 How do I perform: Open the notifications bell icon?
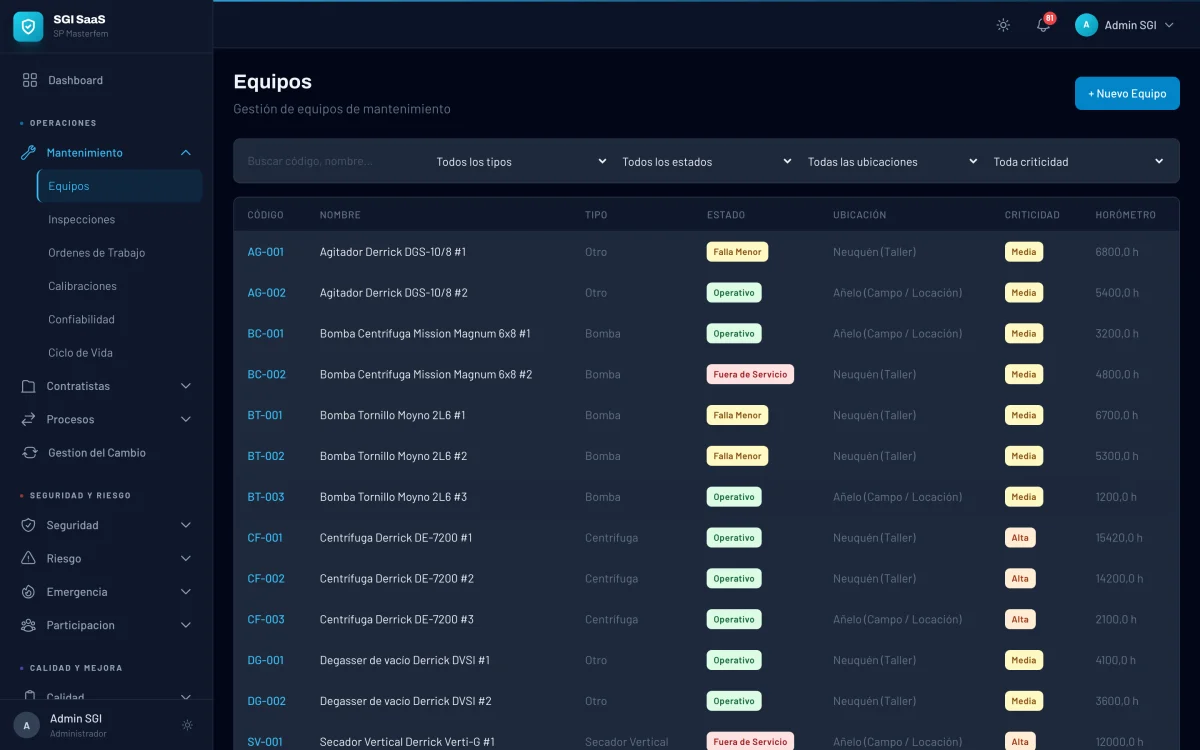tap(1043, 25)
